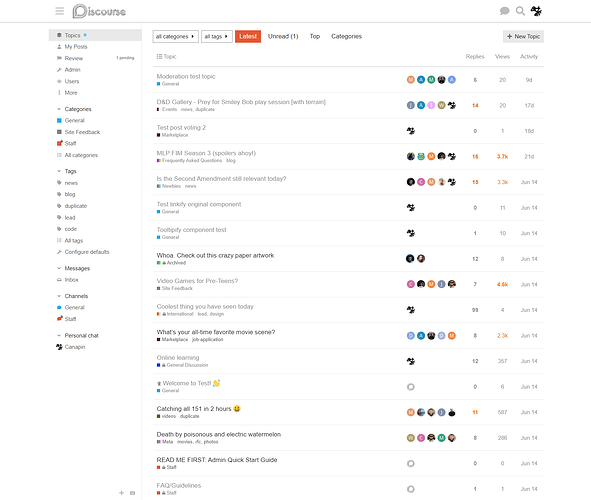Open MLP:FIM Season 3 topic

[x=206, y=153]
